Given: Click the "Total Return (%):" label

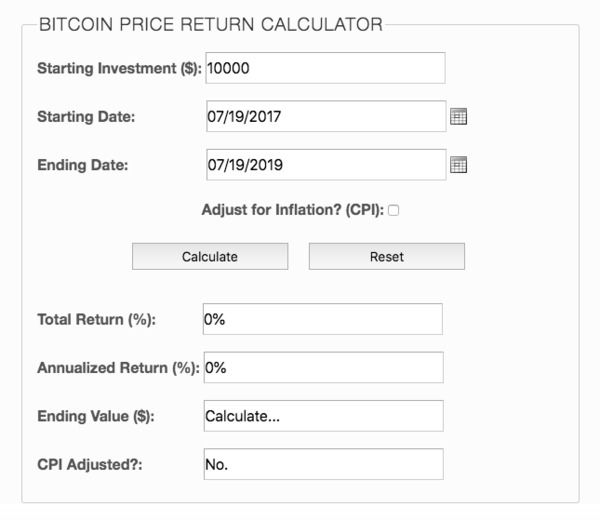Looking at the screenshot, I should (x=96, y=319).
